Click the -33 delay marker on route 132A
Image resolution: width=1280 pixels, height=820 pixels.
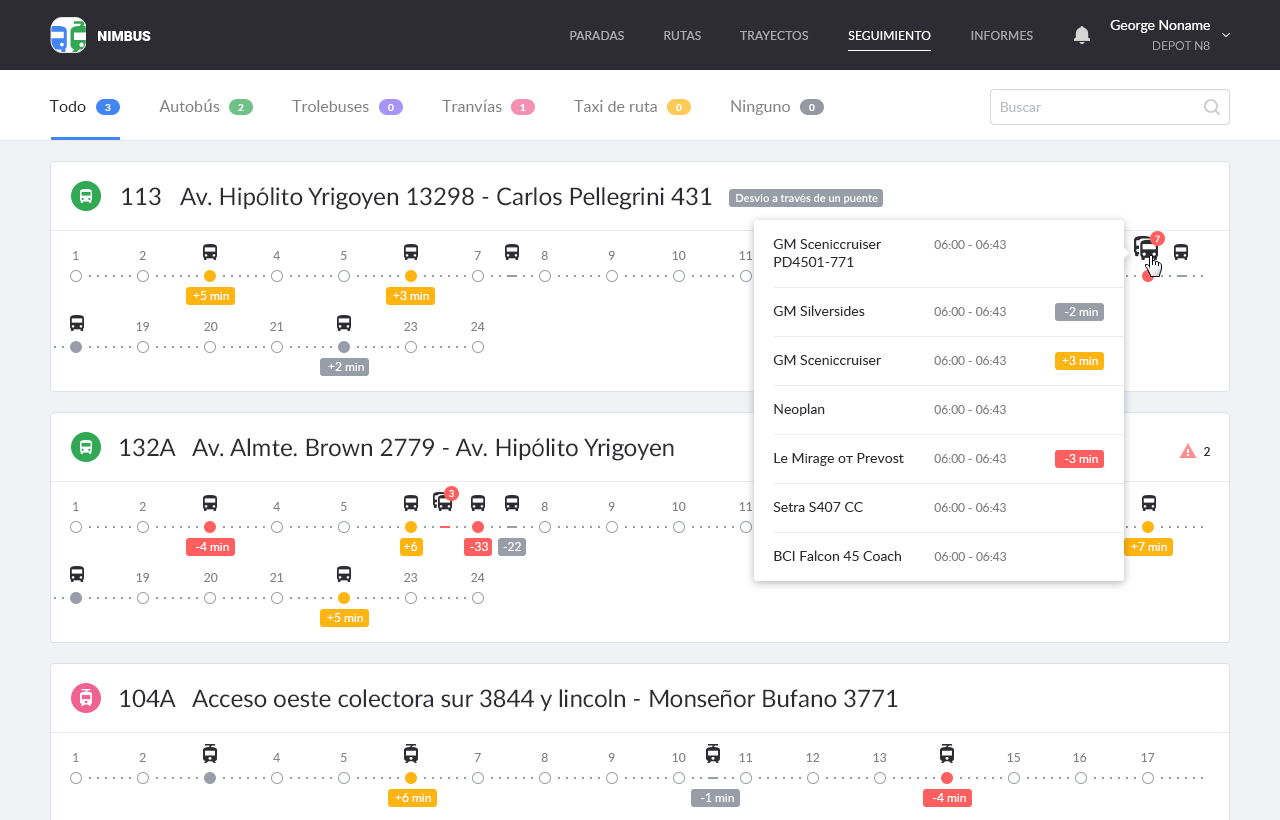point(477,547)
